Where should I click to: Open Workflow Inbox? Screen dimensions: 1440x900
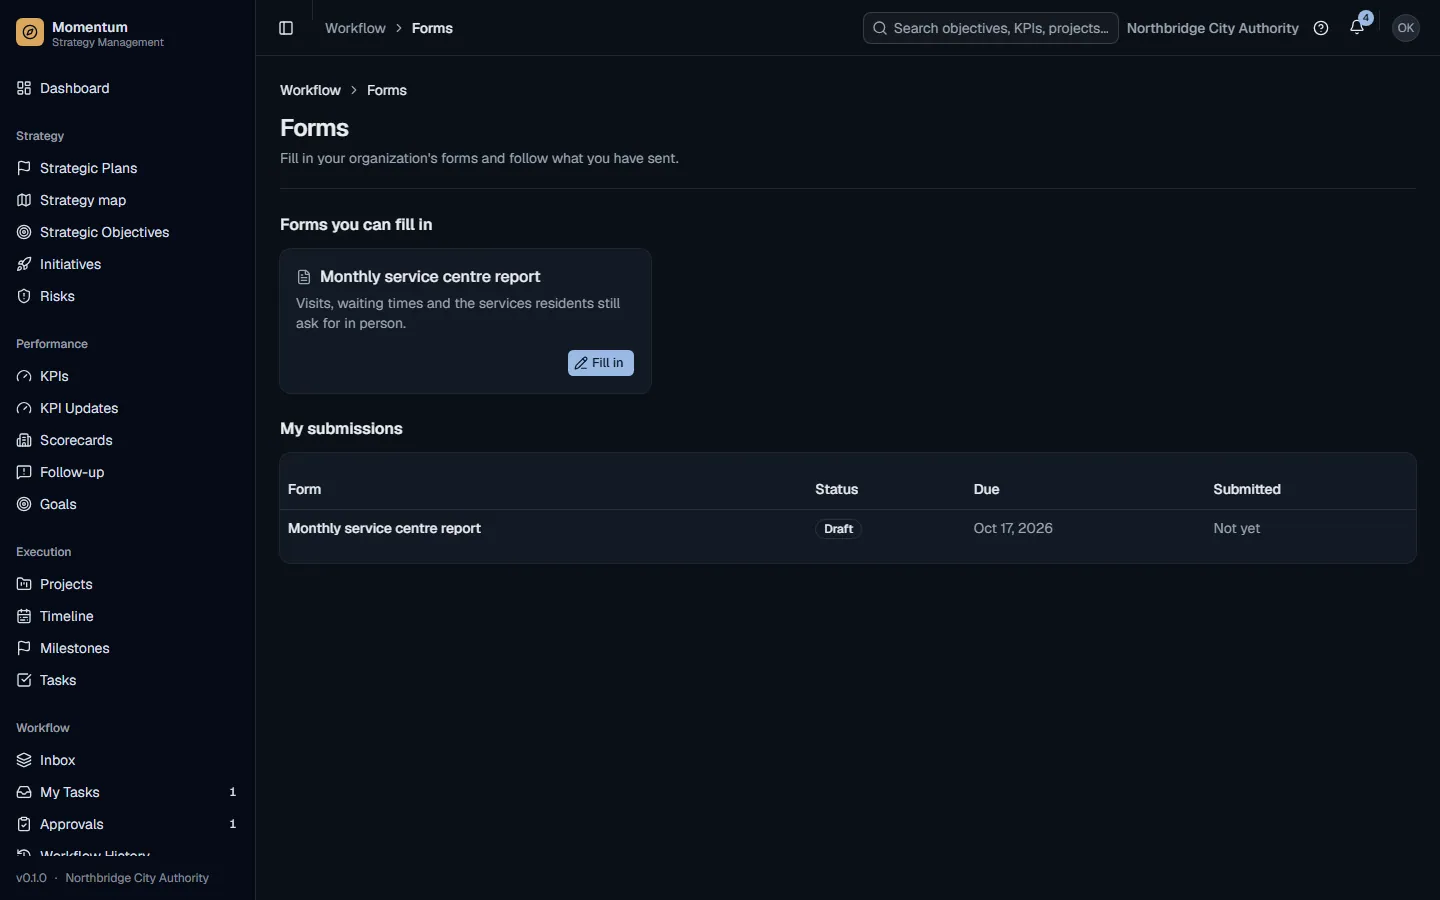[x=127, y=760]
